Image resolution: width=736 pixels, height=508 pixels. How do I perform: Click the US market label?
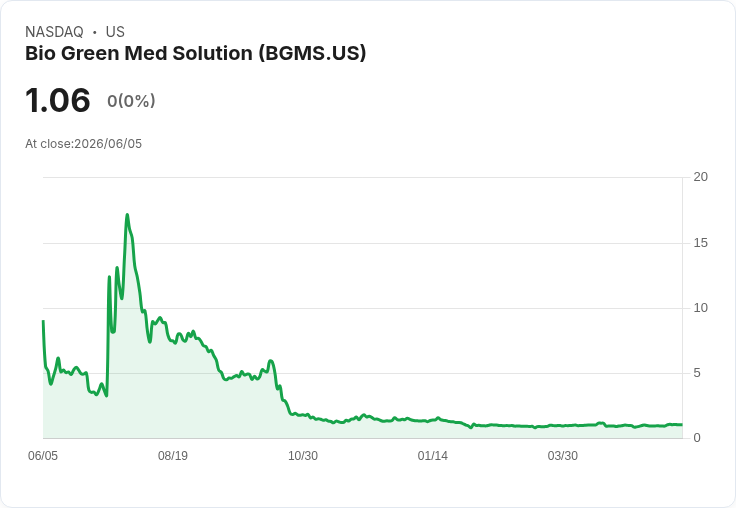click(x=115, y=32)
